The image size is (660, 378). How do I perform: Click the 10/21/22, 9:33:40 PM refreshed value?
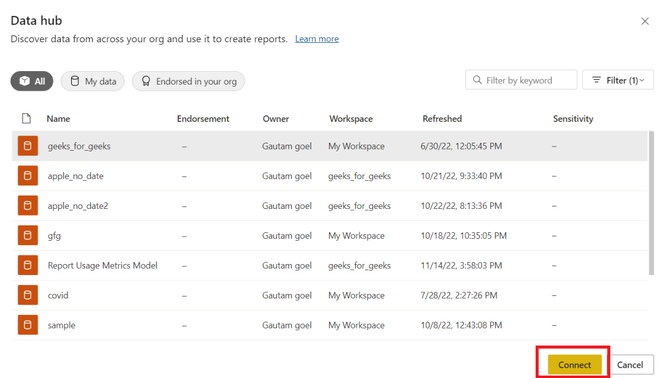(x=461, y=176)
